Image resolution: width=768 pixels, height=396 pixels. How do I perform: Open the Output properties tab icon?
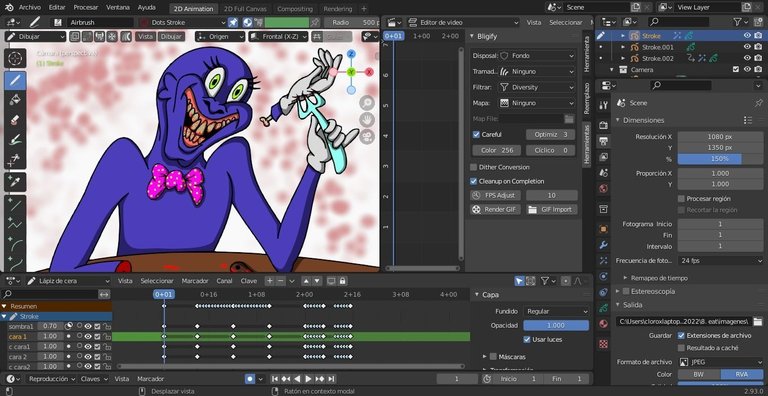tap(603, 141)
